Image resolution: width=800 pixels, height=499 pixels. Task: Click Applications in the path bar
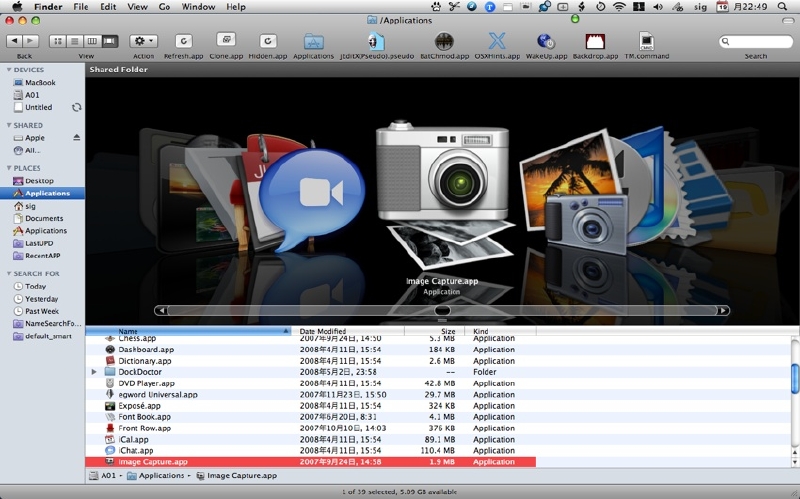pos(156,476)
